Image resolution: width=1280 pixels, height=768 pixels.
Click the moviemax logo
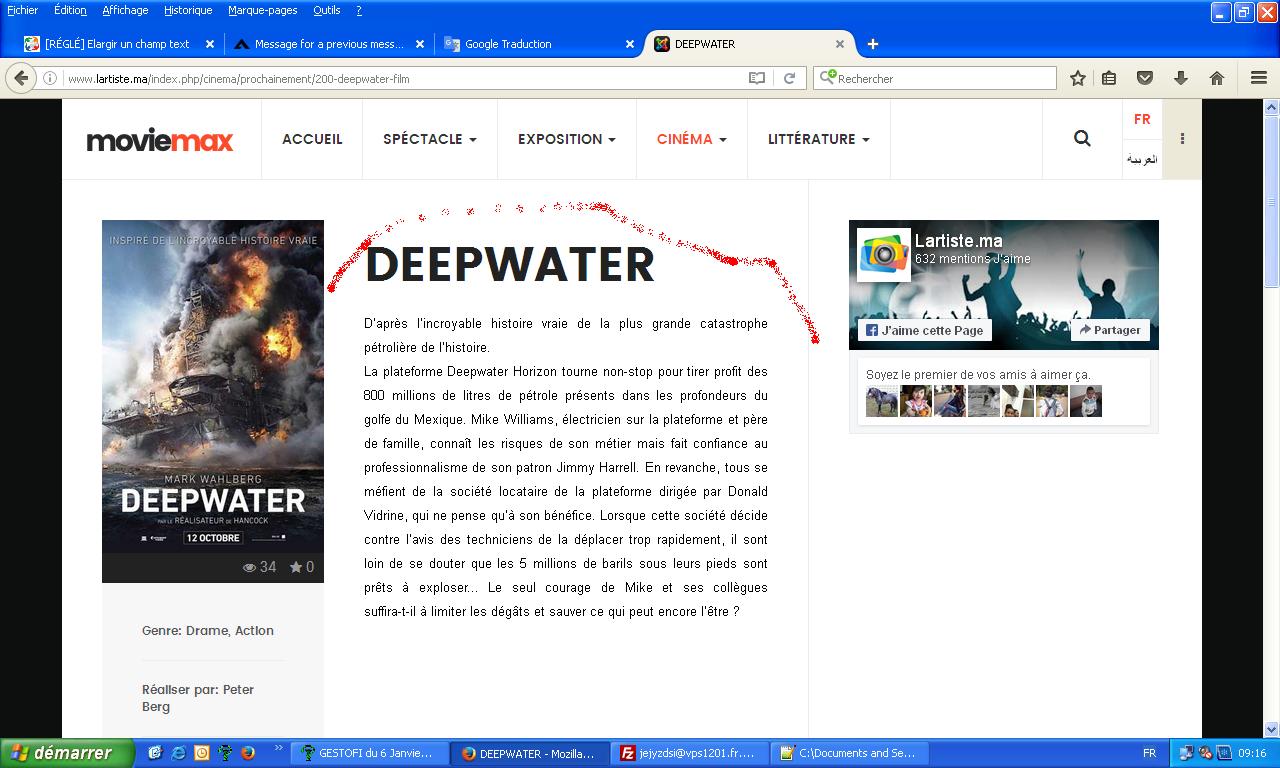coord(160,140)
